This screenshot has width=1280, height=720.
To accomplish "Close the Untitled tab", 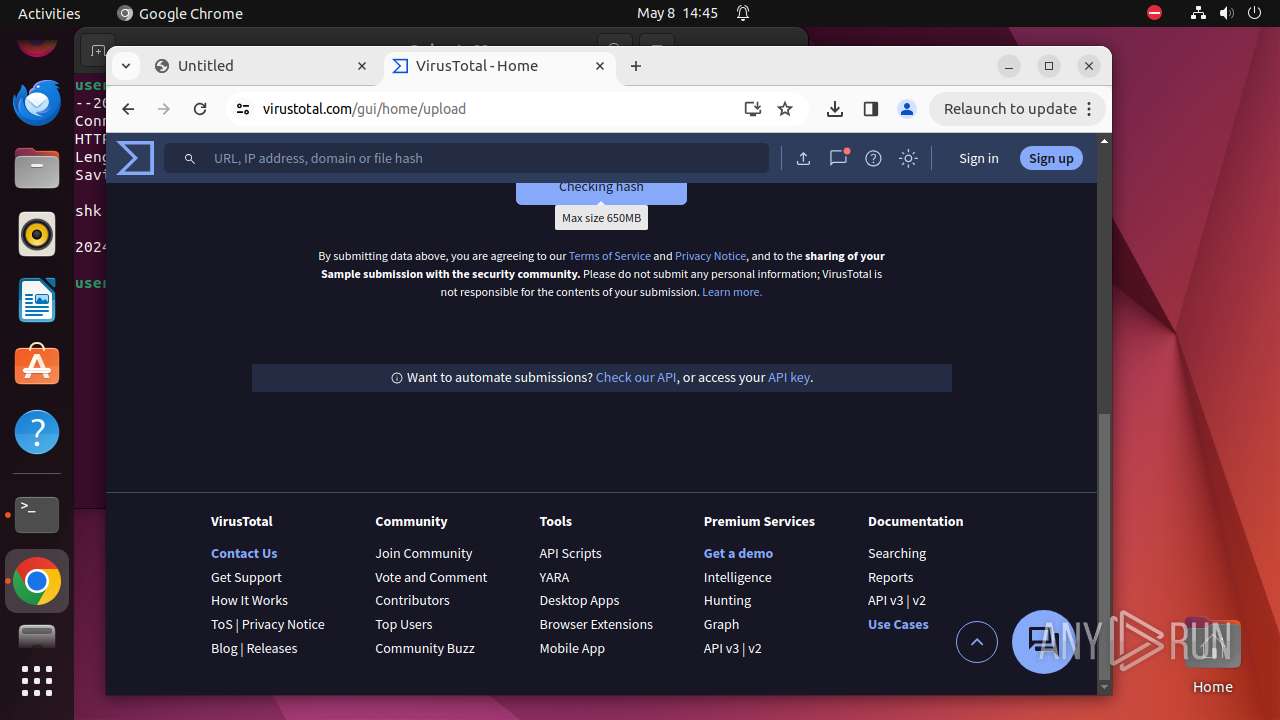I will 362,66.
